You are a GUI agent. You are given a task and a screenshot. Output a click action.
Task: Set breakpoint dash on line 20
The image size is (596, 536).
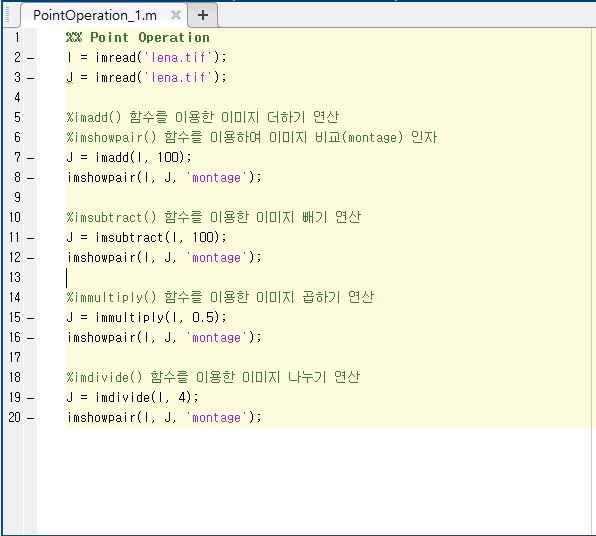pyautogui.click(x=31, y=418)
